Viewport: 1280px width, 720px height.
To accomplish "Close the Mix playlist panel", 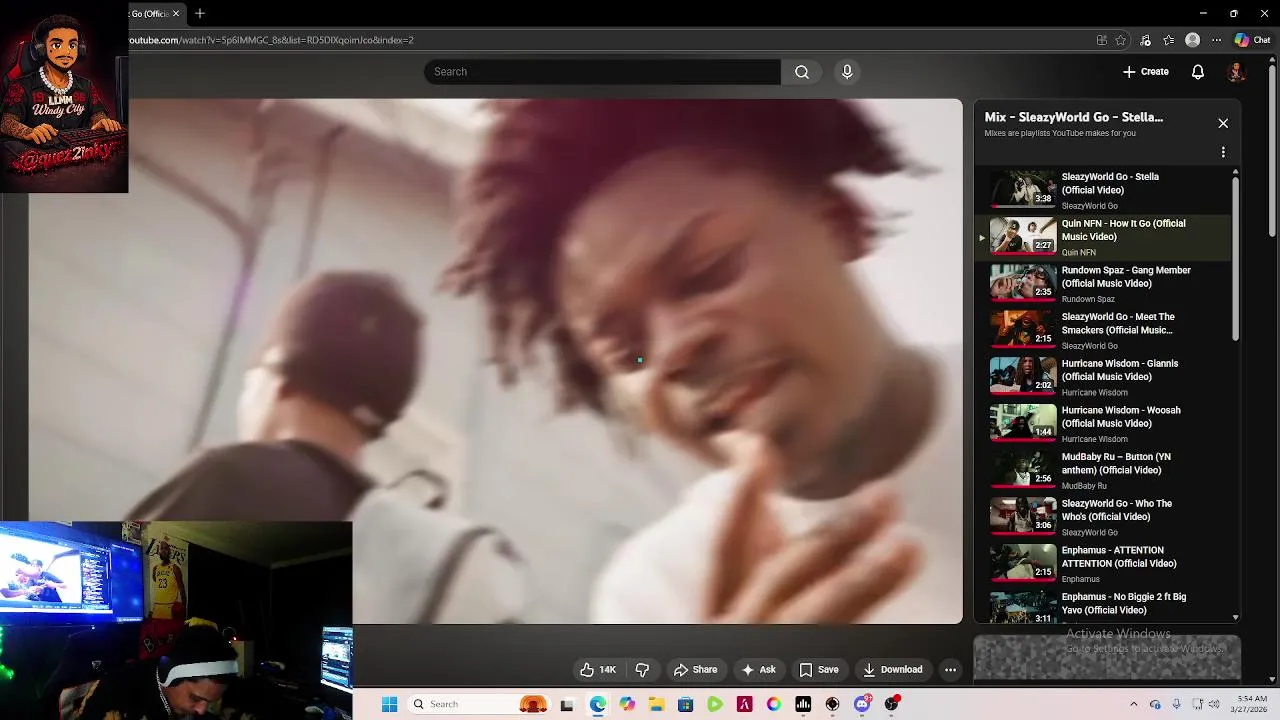I will click(x=1223, y=123).
